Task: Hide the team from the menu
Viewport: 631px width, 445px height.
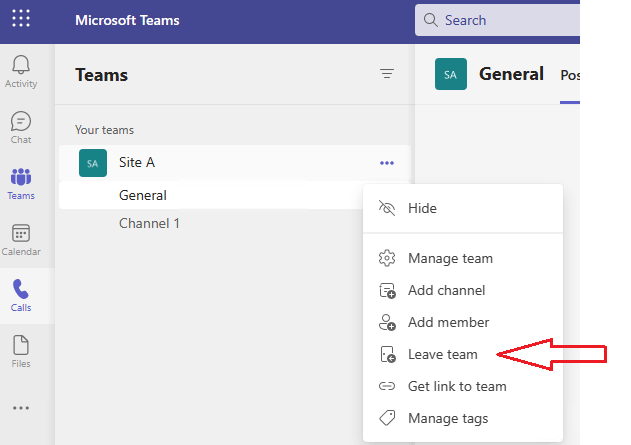Action: tap(422, 208)
